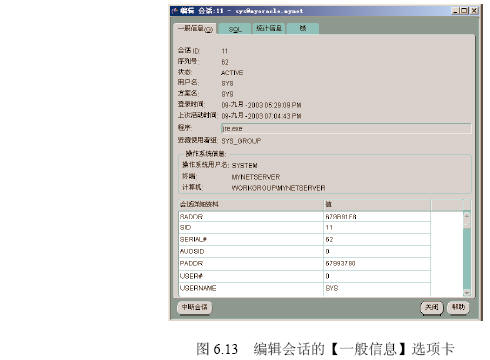Viewport: 490px width, 360px height.
Task: Click the ACTIVE status value
Action: tap(232, 73)
